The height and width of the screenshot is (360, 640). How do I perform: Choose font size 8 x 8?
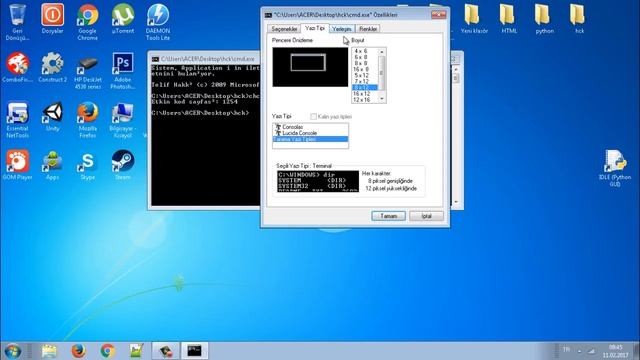click(x=361, y=63)
